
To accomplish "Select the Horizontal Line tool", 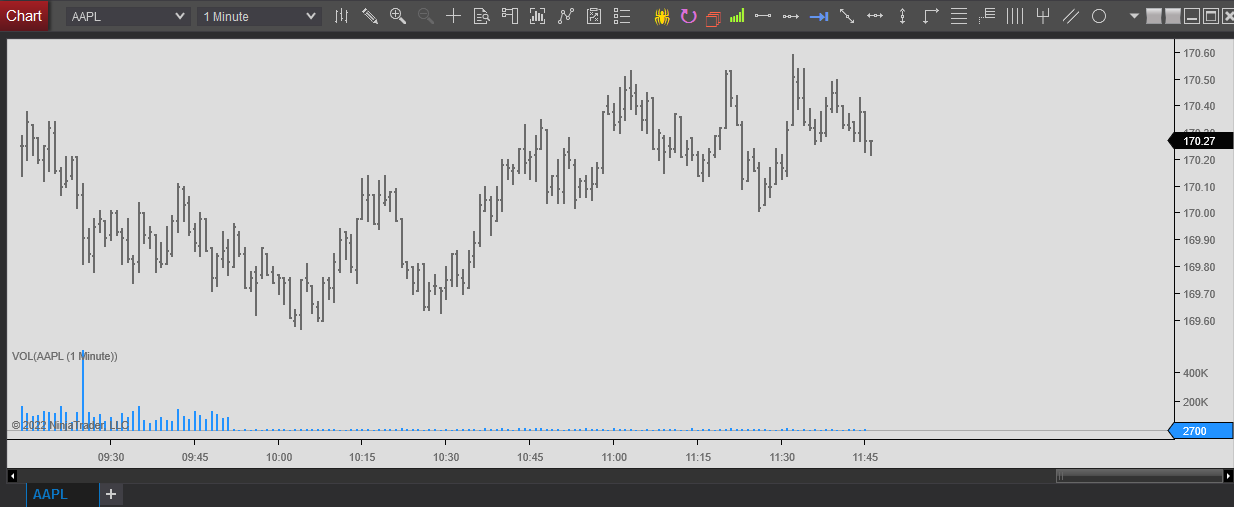I will pos(875,16).
